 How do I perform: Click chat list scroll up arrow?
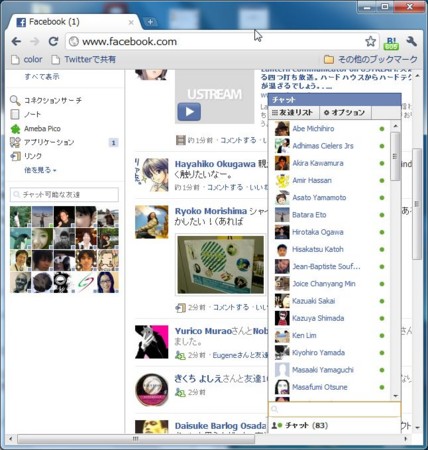click(x=395, y=126)
